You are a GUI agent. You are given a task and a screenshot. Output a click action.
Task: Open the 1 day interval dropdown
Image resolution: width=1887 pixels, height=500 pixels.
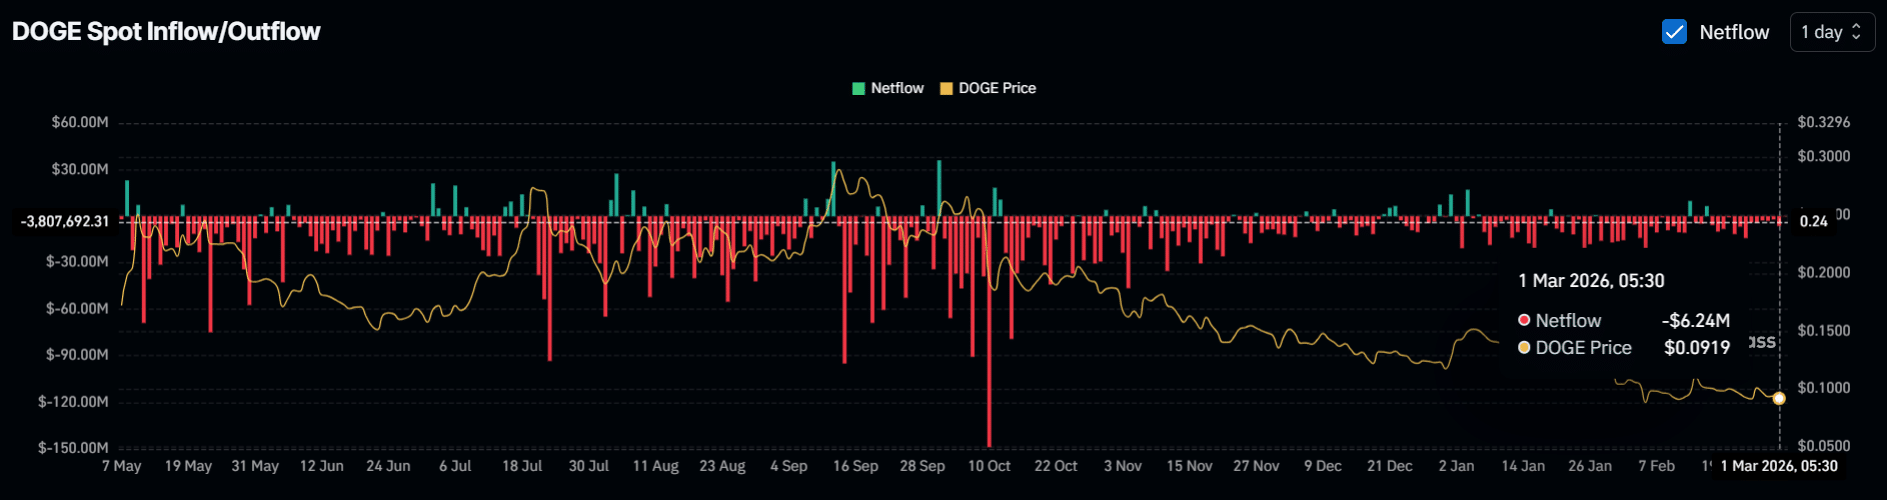click(1831, 32)
